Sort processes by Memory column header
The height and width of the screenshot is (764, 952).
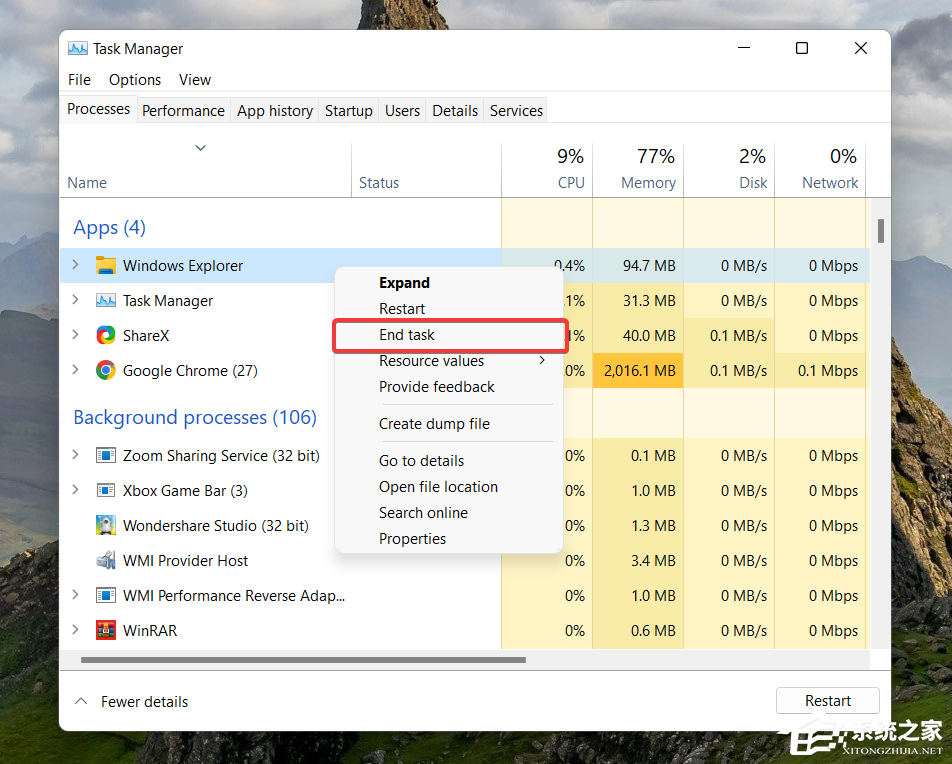point(638,171)
